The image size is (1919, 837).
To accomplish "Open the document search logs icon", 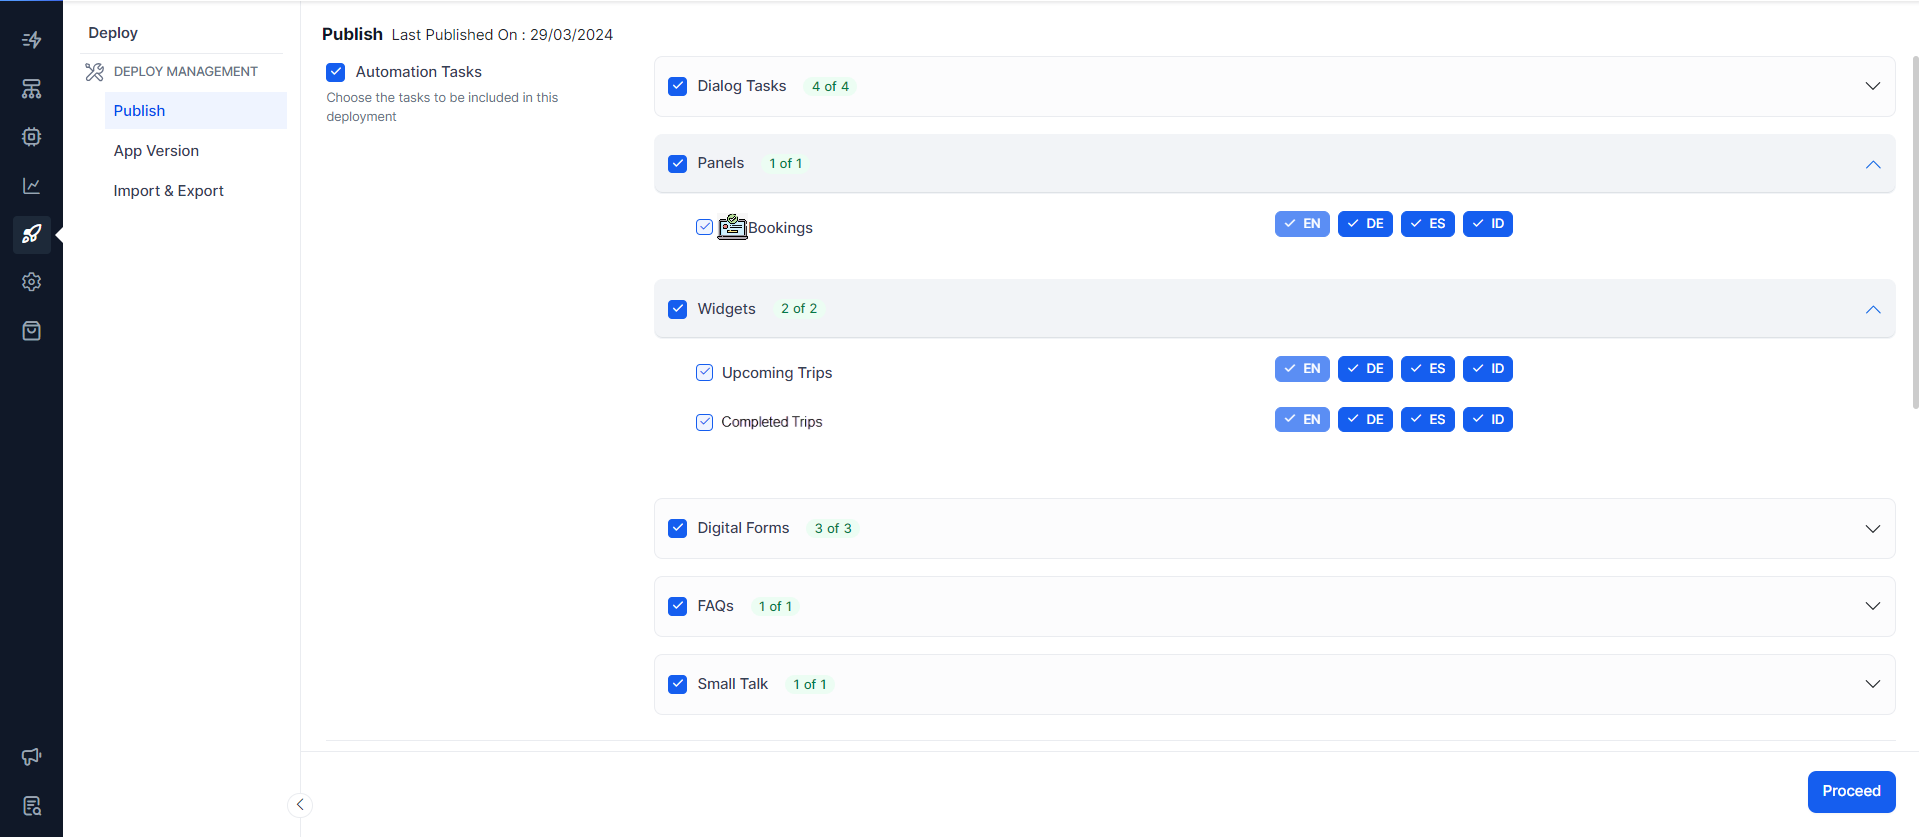I will pyautogui.click(x=31, y=806).
